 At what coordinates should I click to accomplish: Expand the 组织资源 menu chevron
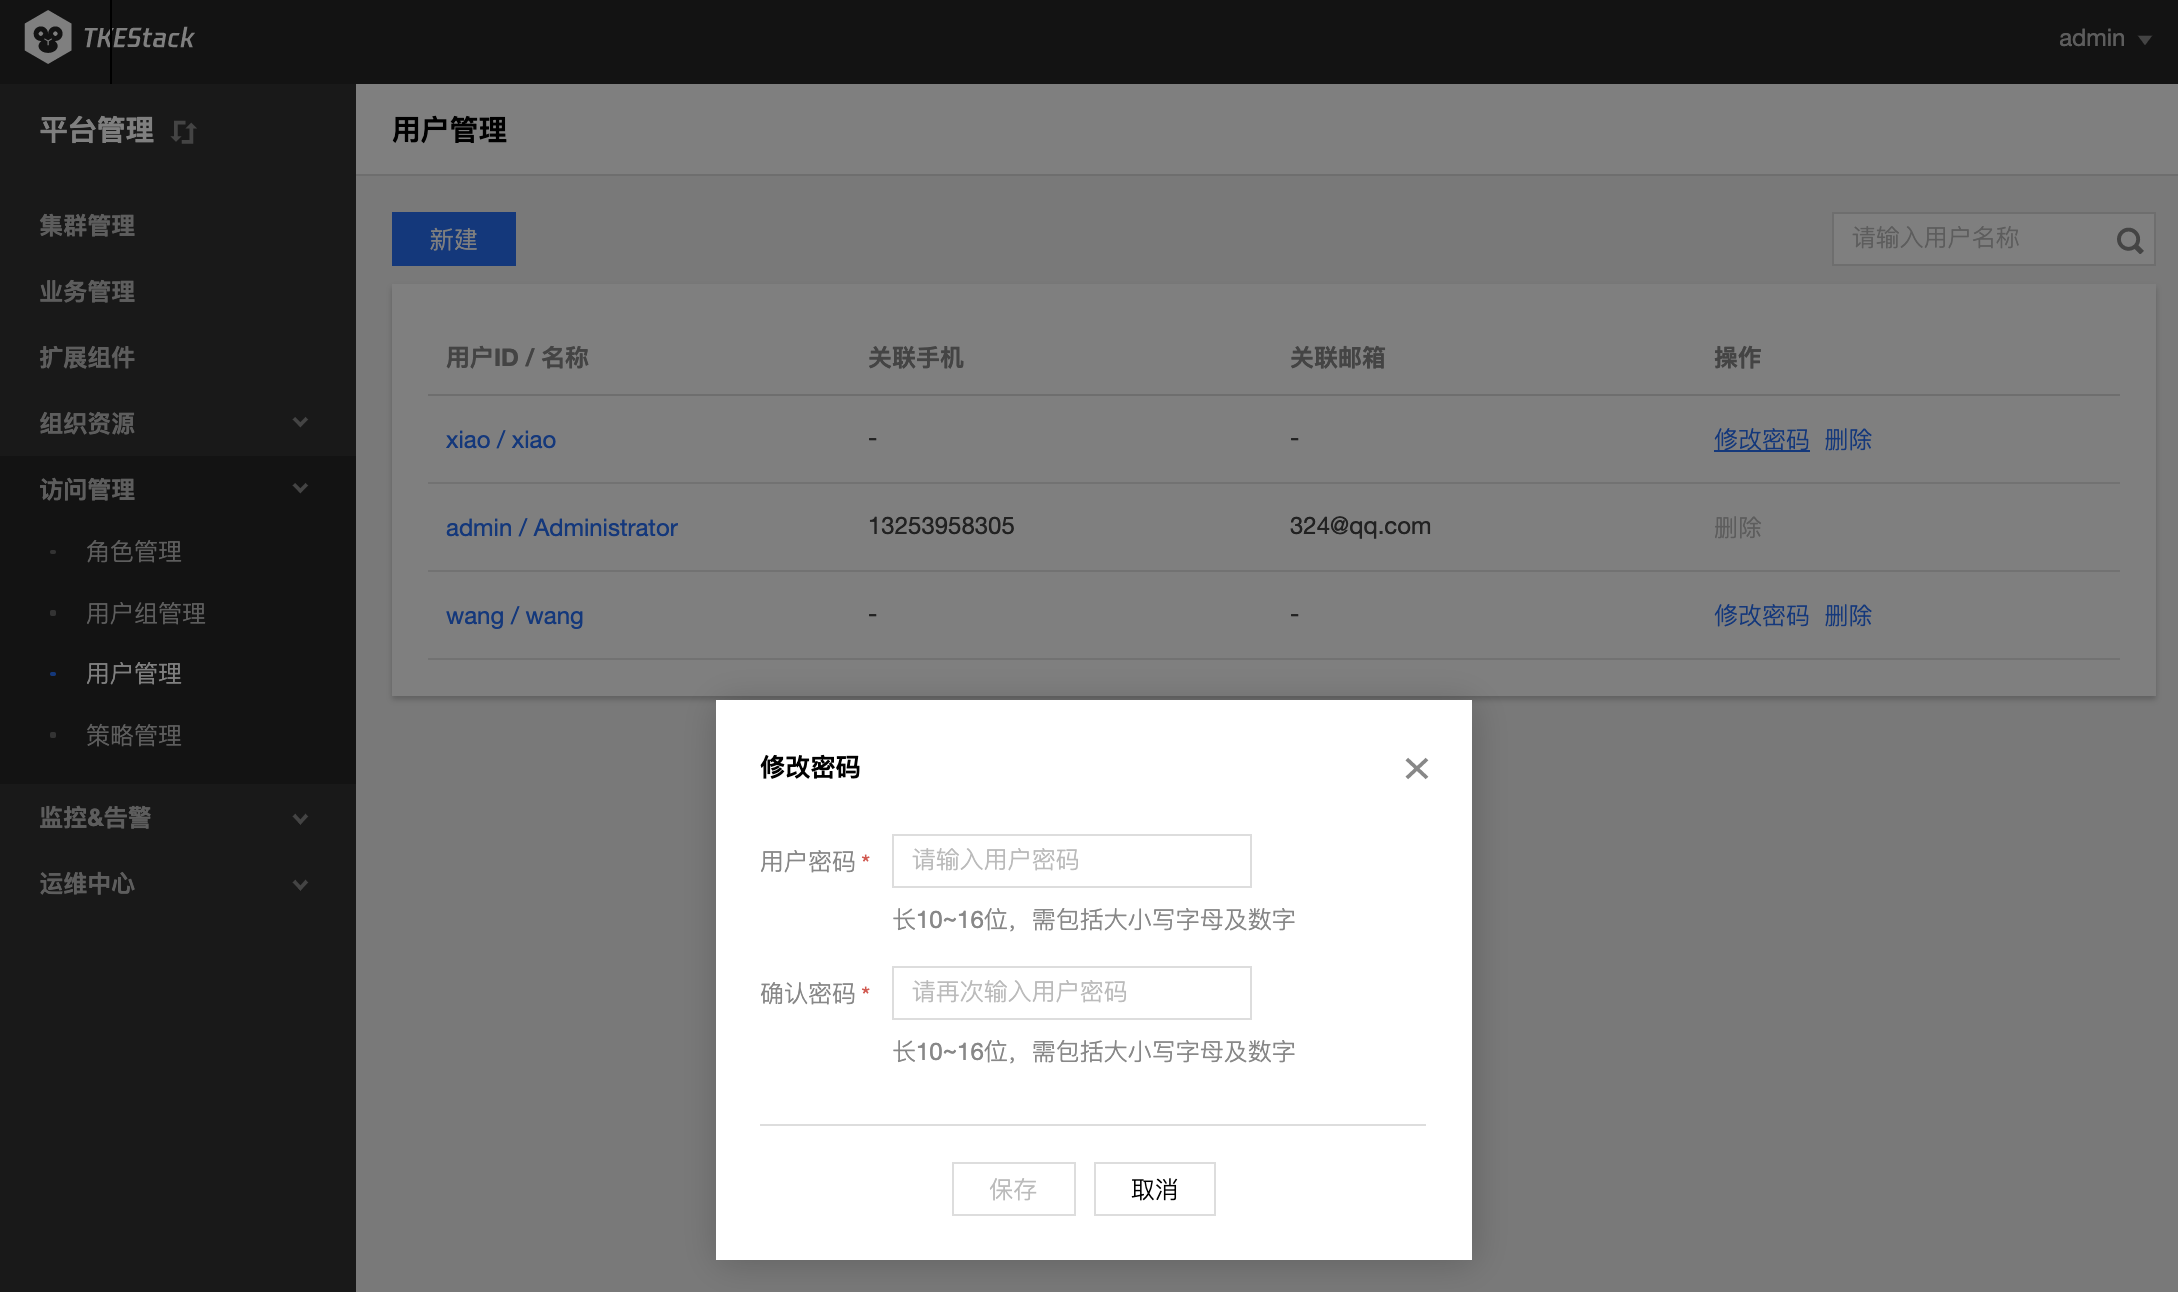pos(300,423)
